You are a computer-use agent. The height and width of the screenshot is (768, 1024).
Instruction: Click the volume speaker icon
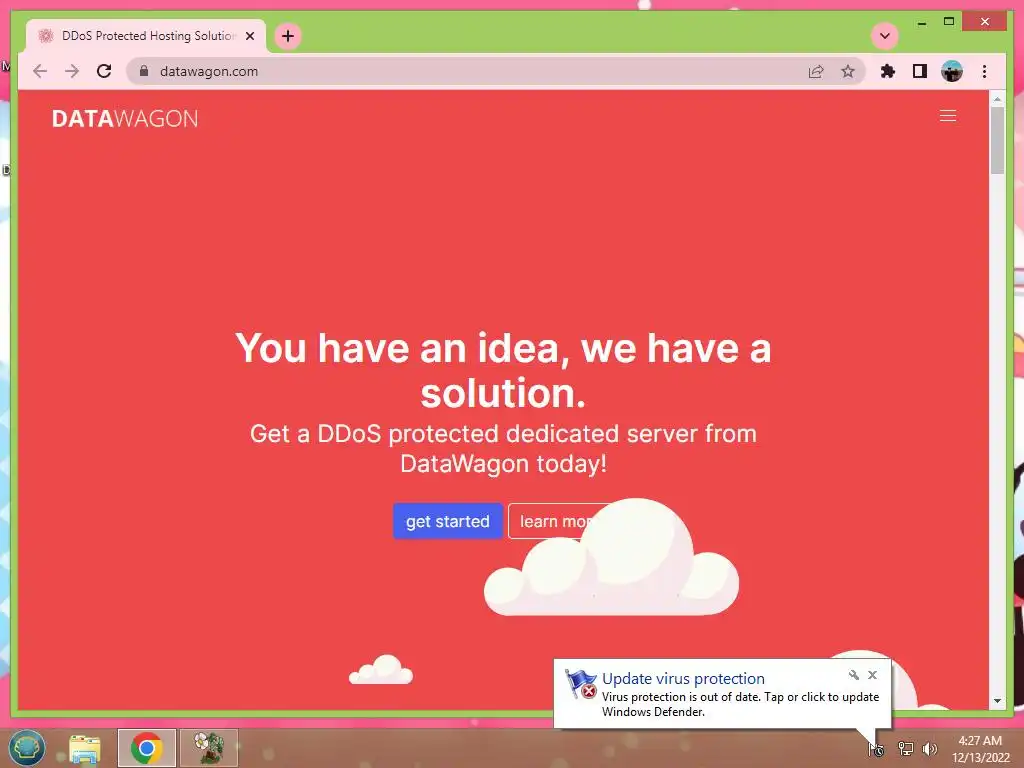929,749
